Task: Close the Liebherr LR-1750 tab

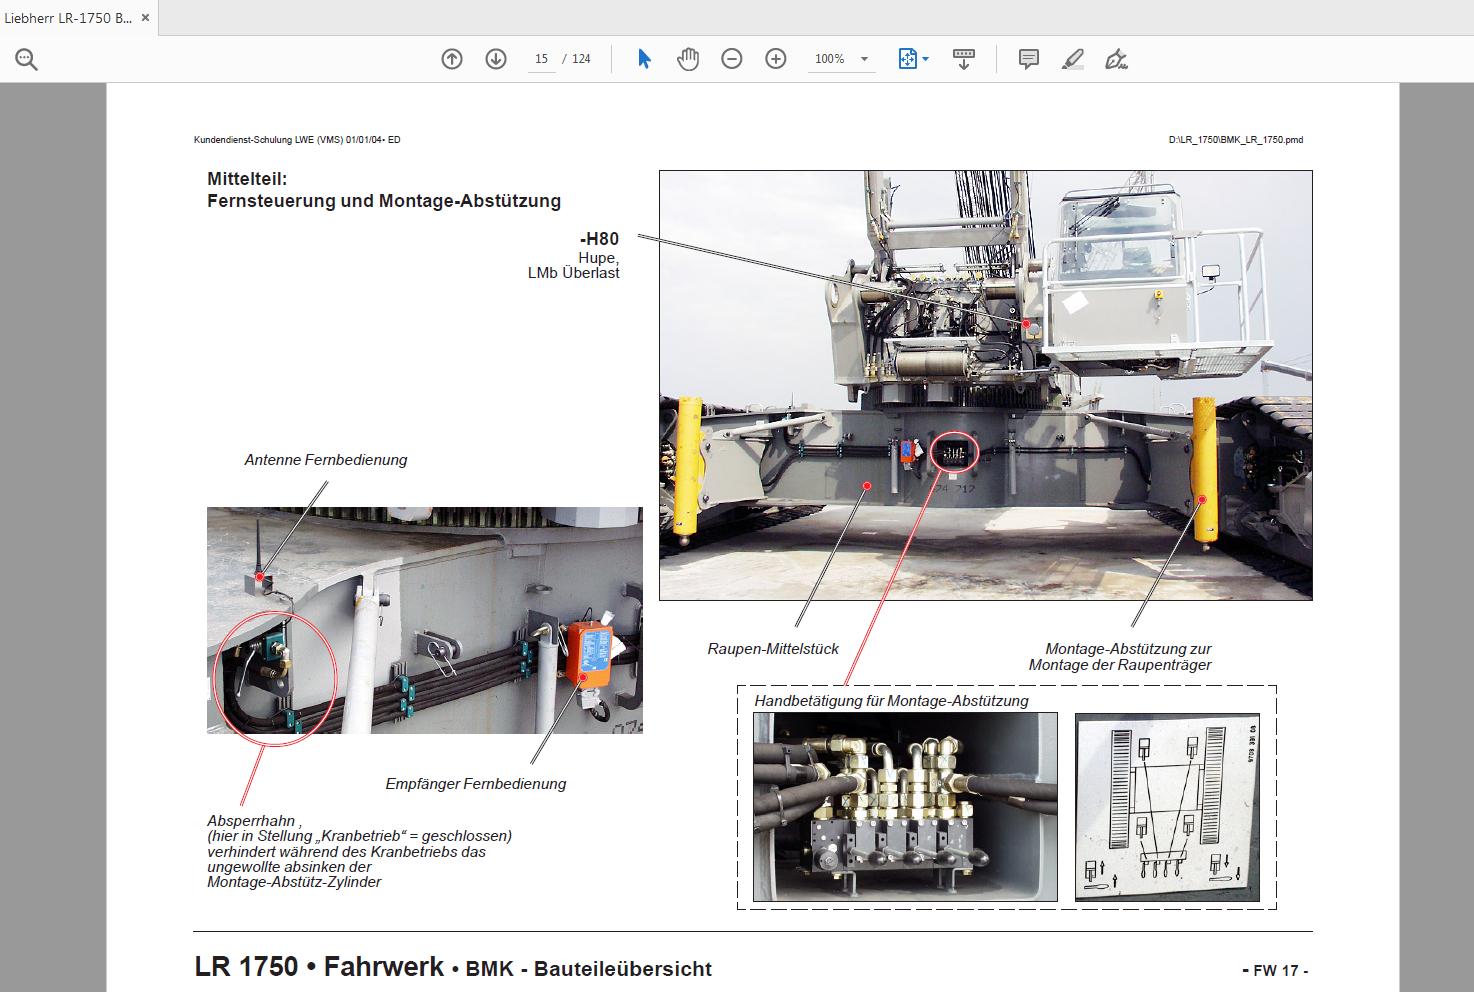Action: click(x=144, y=17)
